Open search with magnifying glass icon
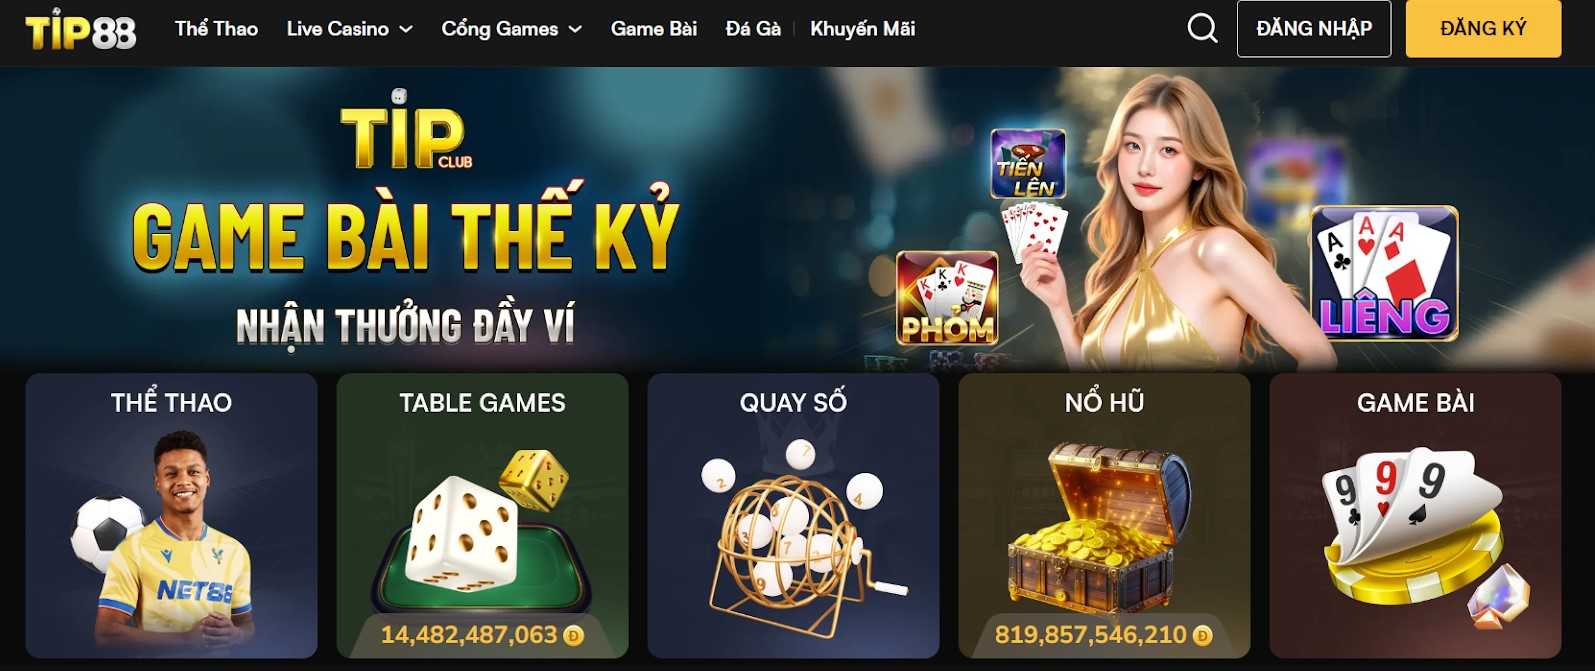This screenshot has height=671, width=1595. (x=1202, y=28)
